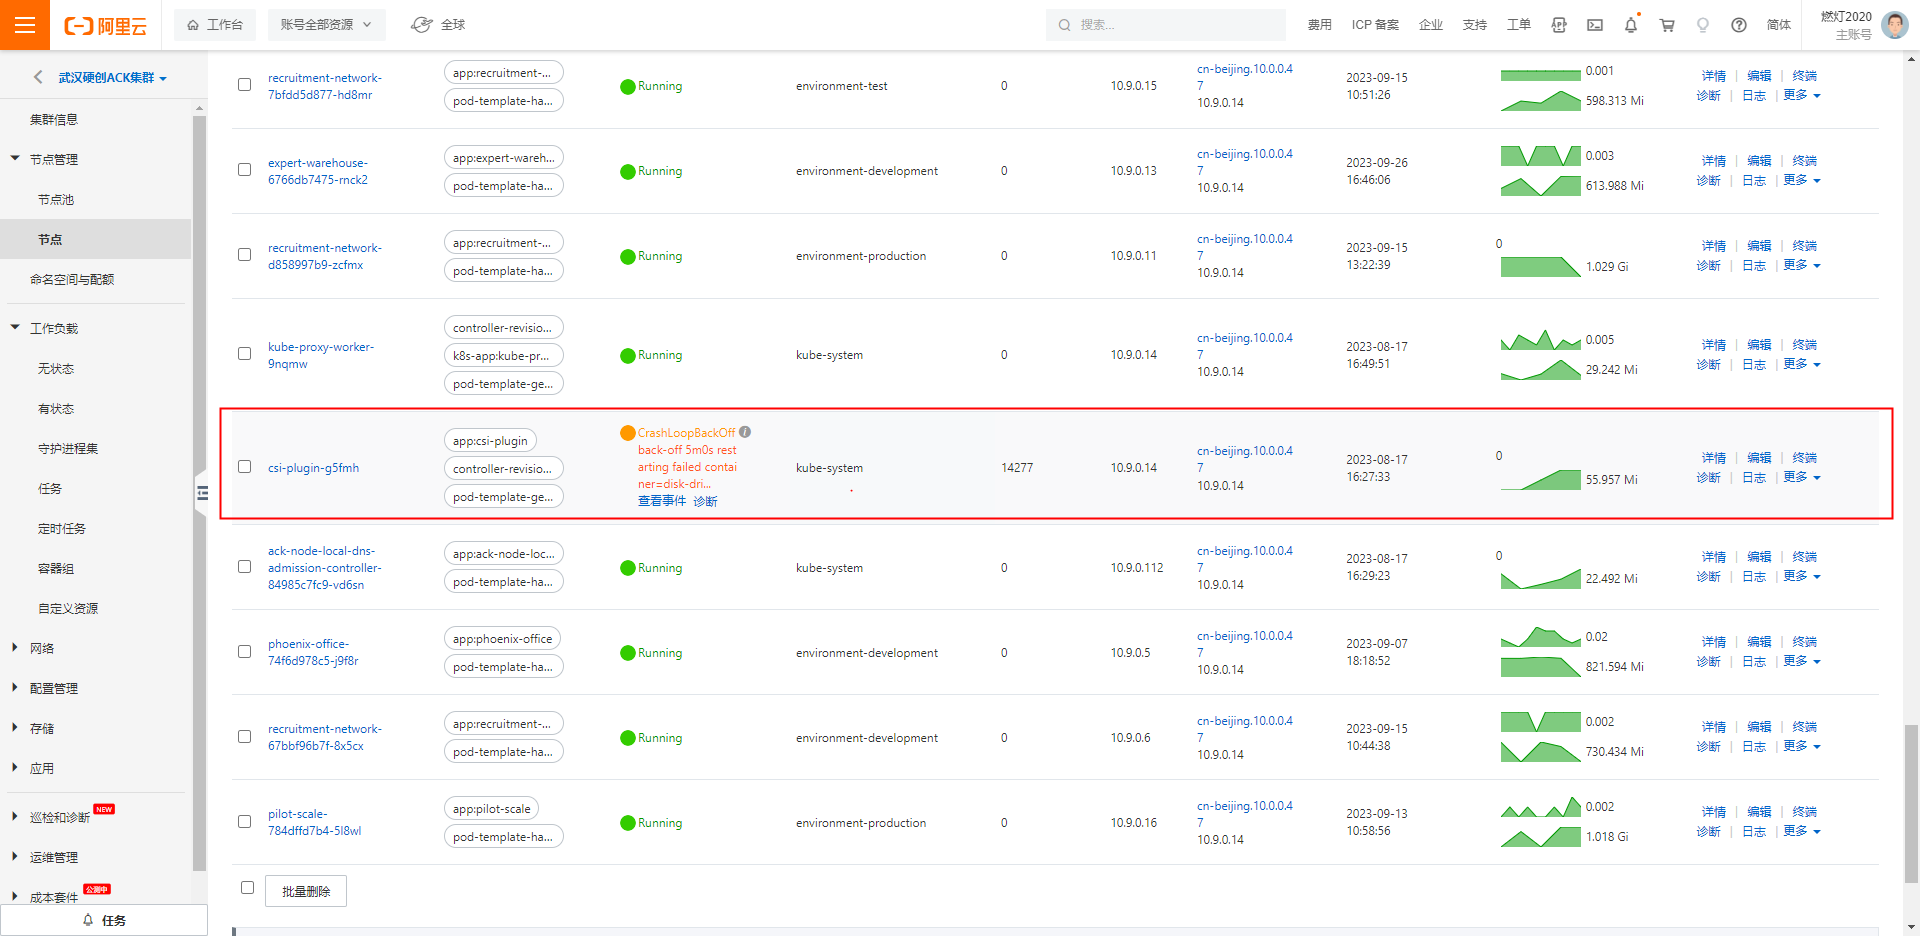Click the user avatar picture

(x=1894, y=25)
